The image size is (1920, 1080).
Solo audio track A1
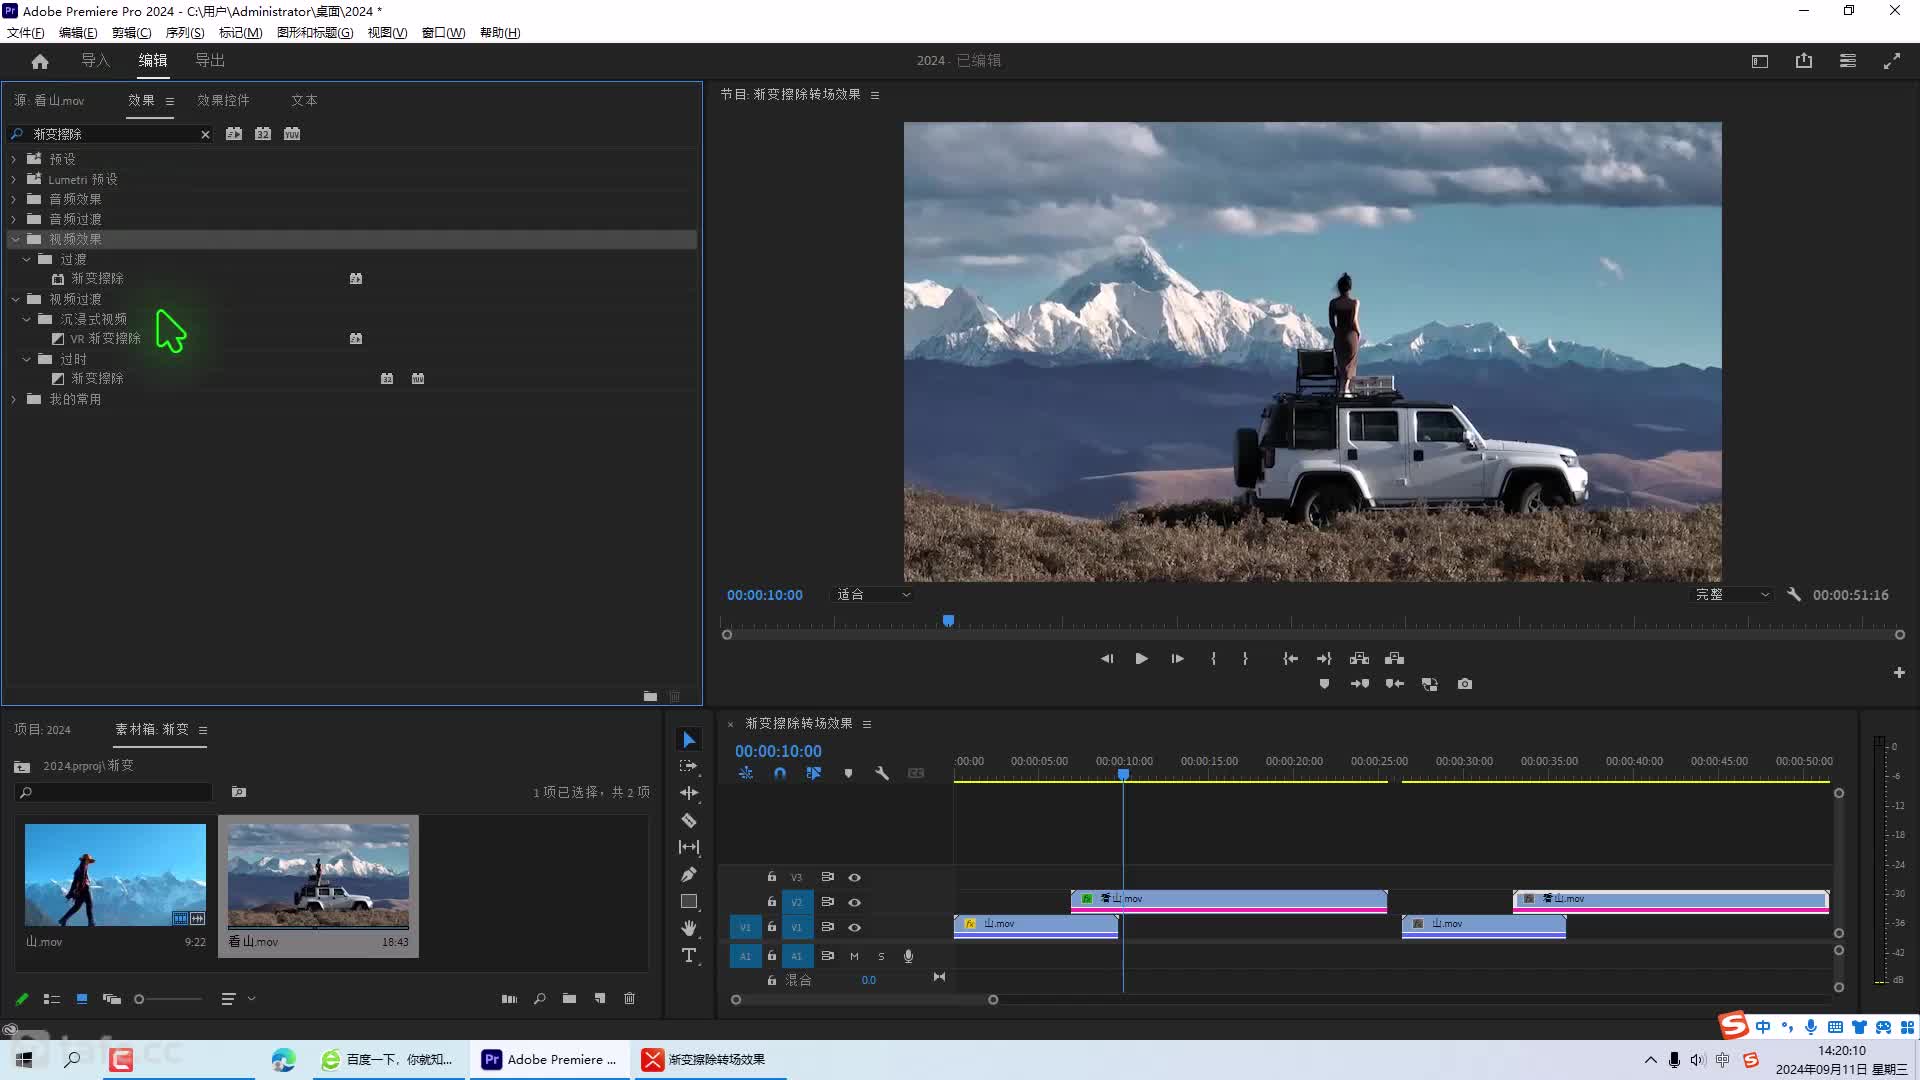(881, 956)
